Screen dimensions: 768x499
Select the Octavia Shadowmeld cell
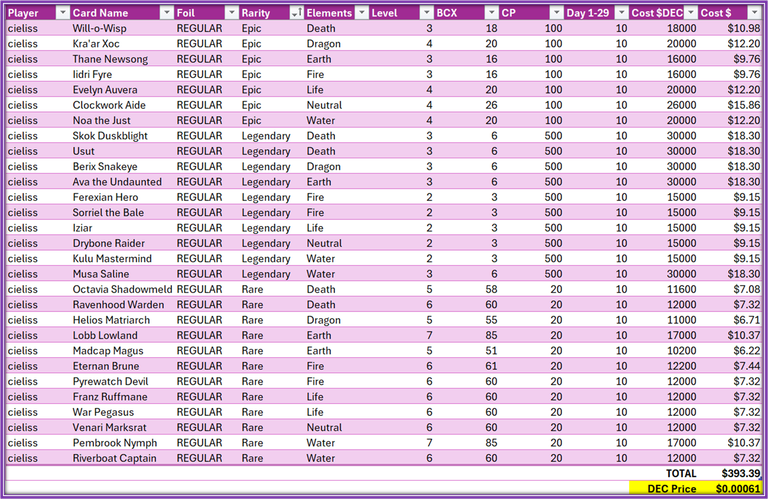pos(122,289)
